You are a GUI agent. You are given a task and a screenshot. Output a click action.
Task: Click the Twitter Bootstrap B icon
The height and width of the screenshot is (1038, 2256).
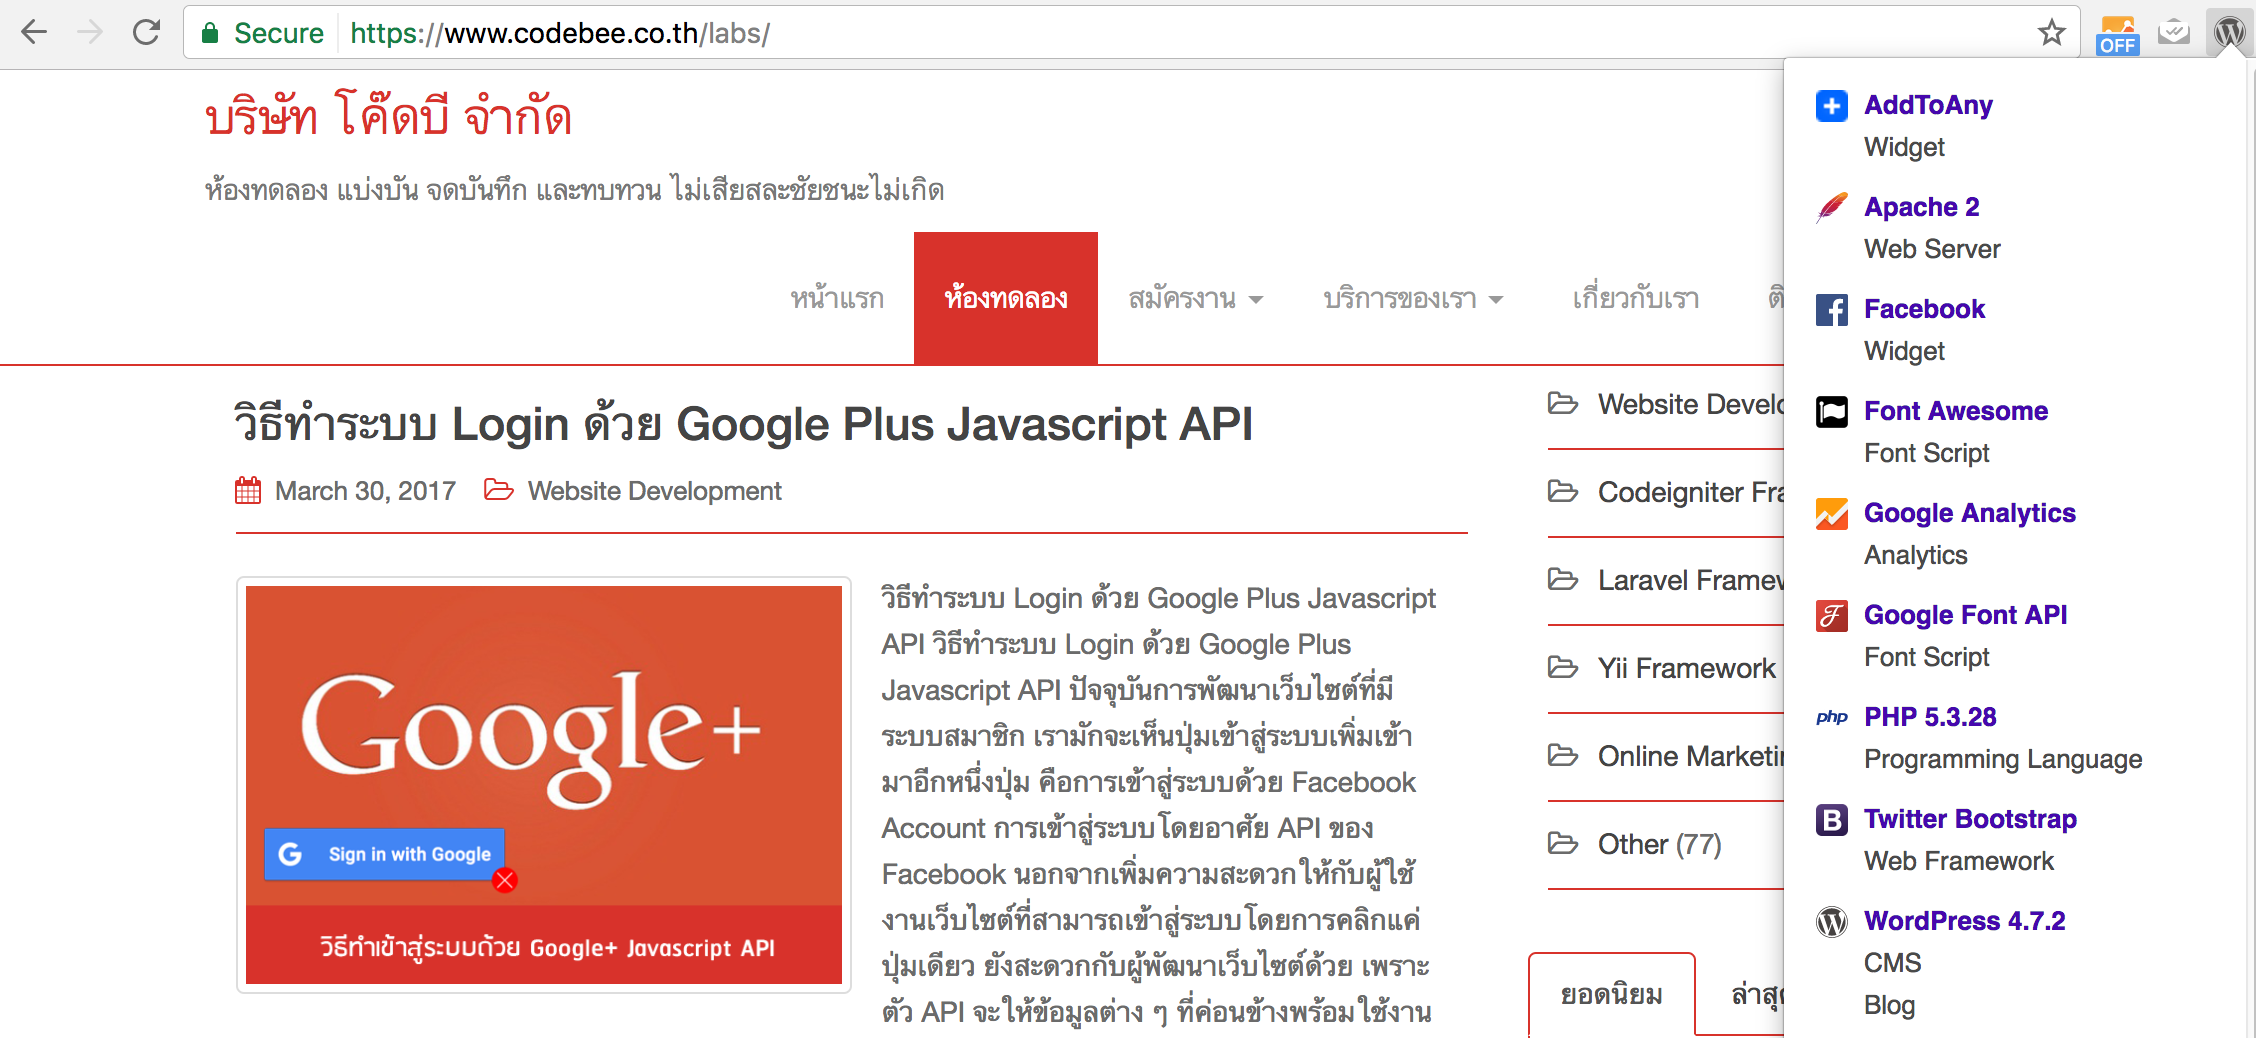[x=1831, y=820]
